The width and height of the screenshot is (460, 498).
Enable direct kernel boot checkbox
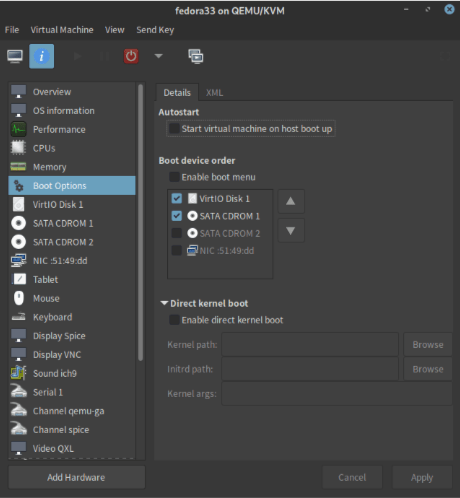click(174, 320)
